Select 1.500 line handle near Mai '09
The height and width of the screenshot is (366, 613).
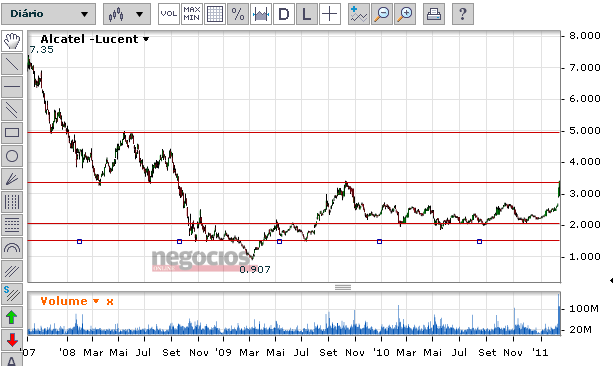click(279, 242)
